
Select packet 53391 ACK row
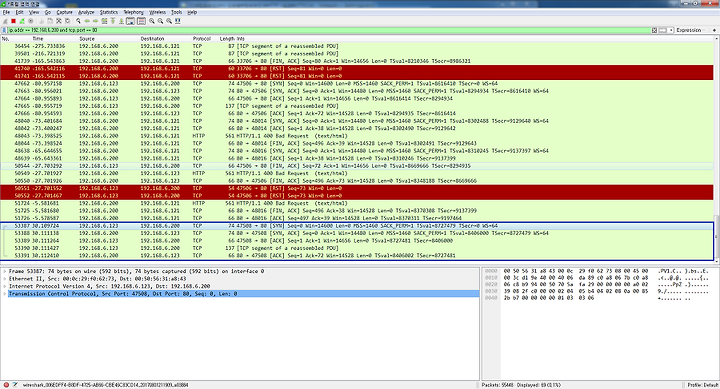pos(357,255)
